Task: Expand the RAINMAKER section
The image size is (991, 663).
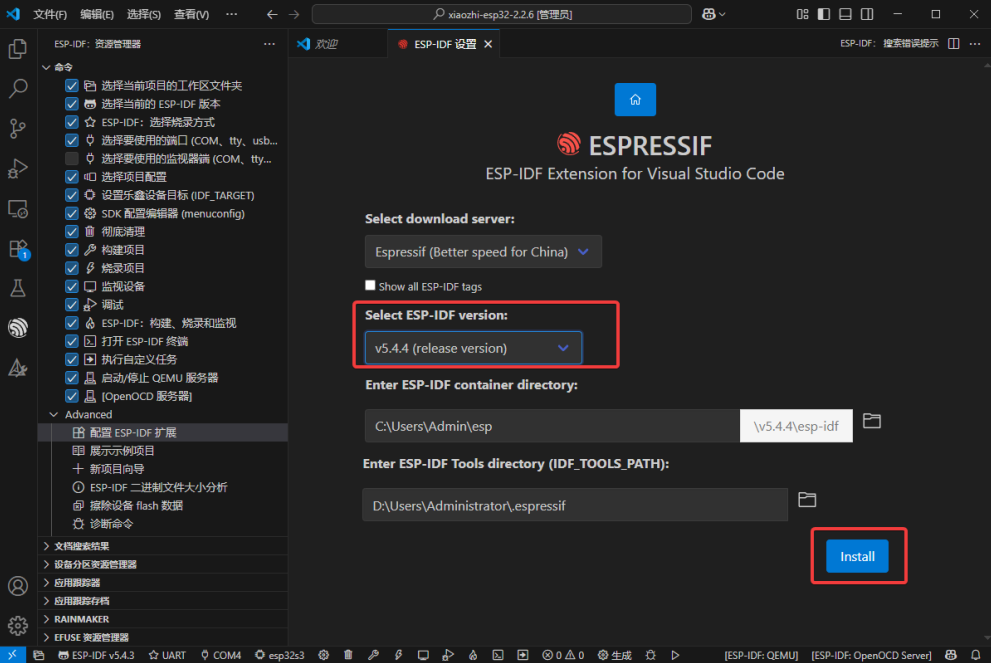Action: [46, 619]
